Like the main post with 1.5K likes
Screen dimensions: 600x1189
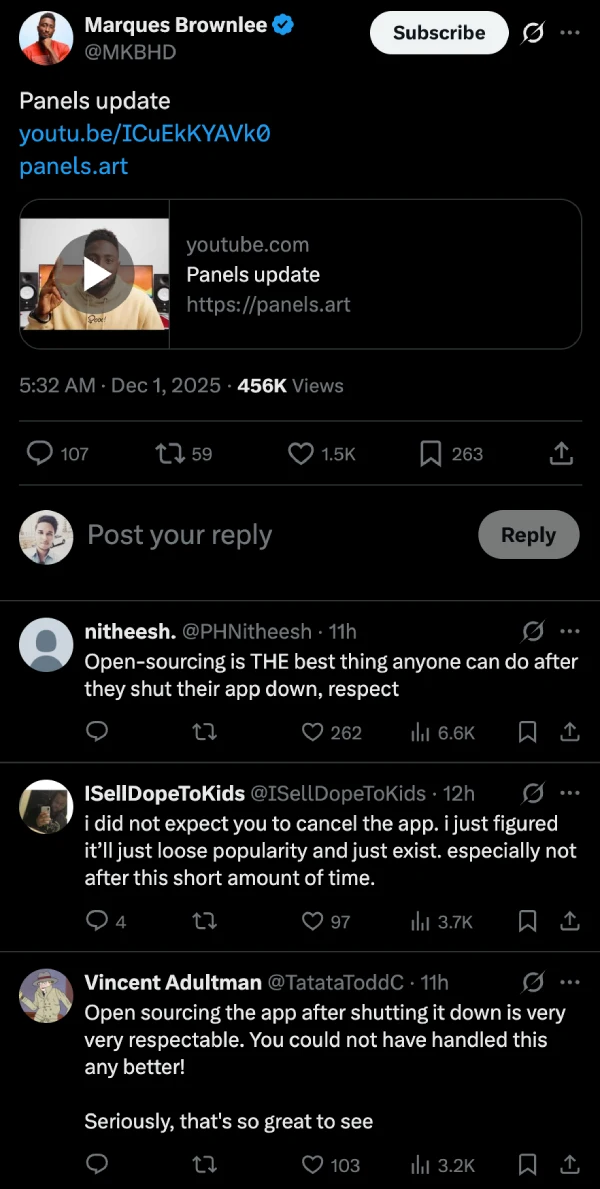301,454
